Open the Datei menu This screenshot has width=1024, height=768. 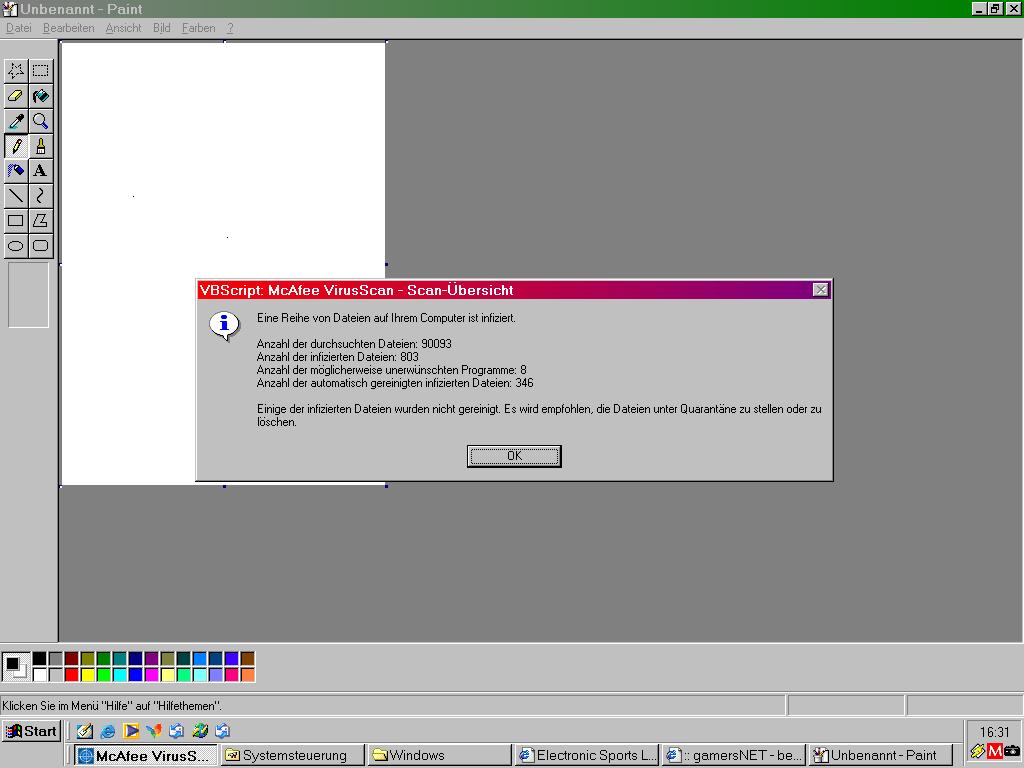click(18, 28)
